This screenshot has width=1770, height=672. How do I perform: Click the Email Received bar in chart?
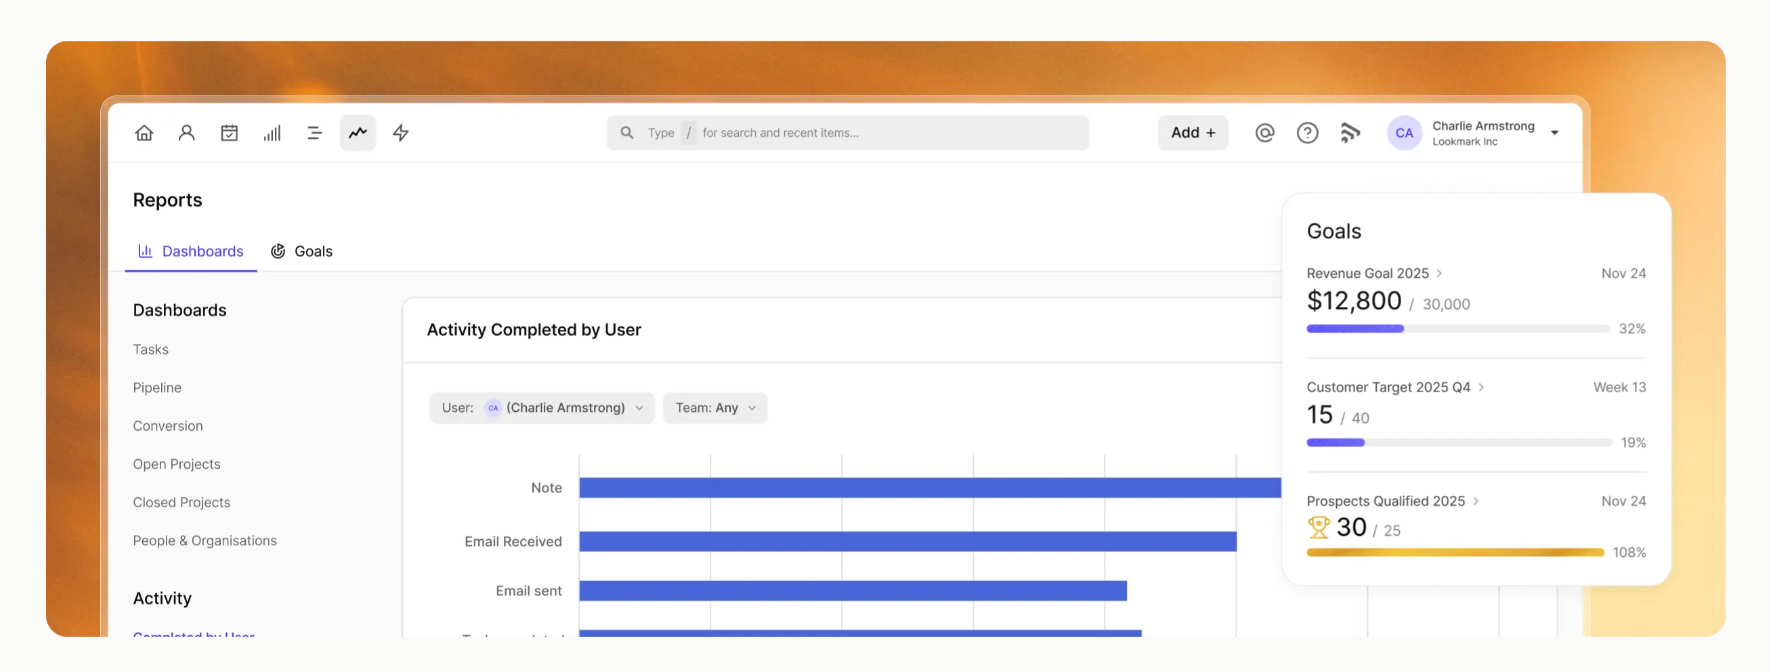[x=908, y=542]
